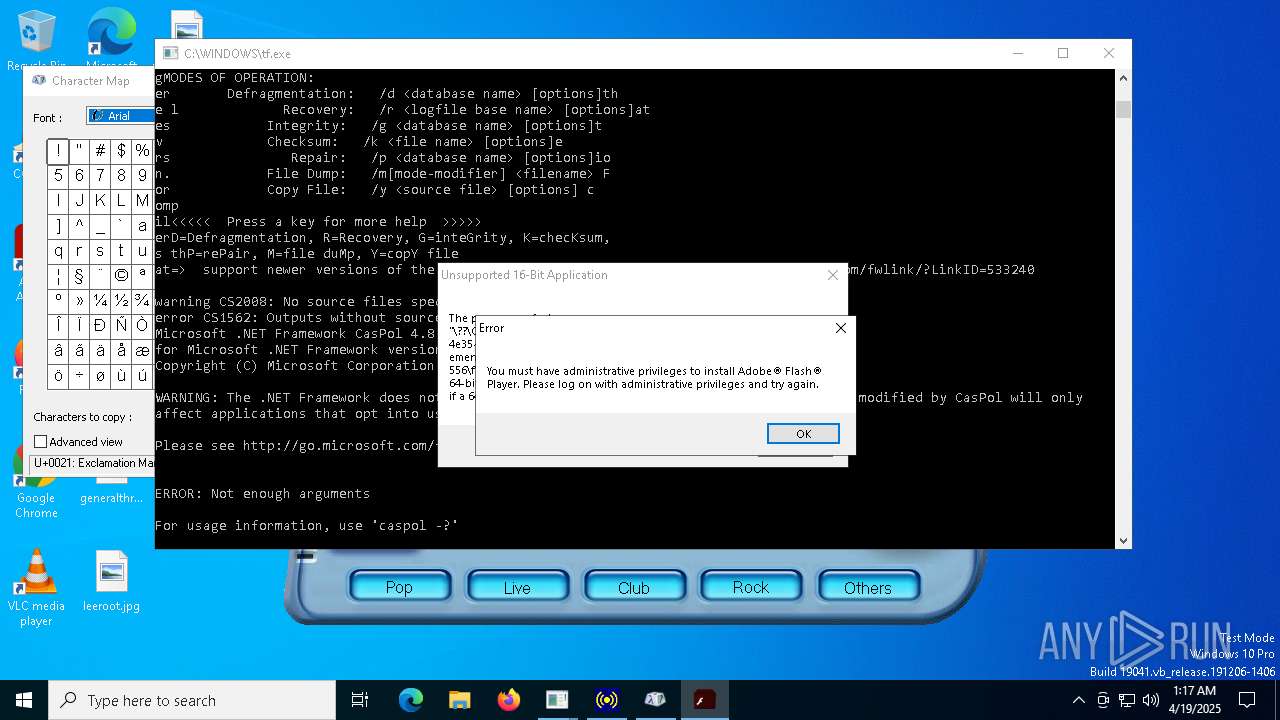Viewport: 1280px width, 720px height.
Task: Click the taskbar search box
Action: point(192,700)
